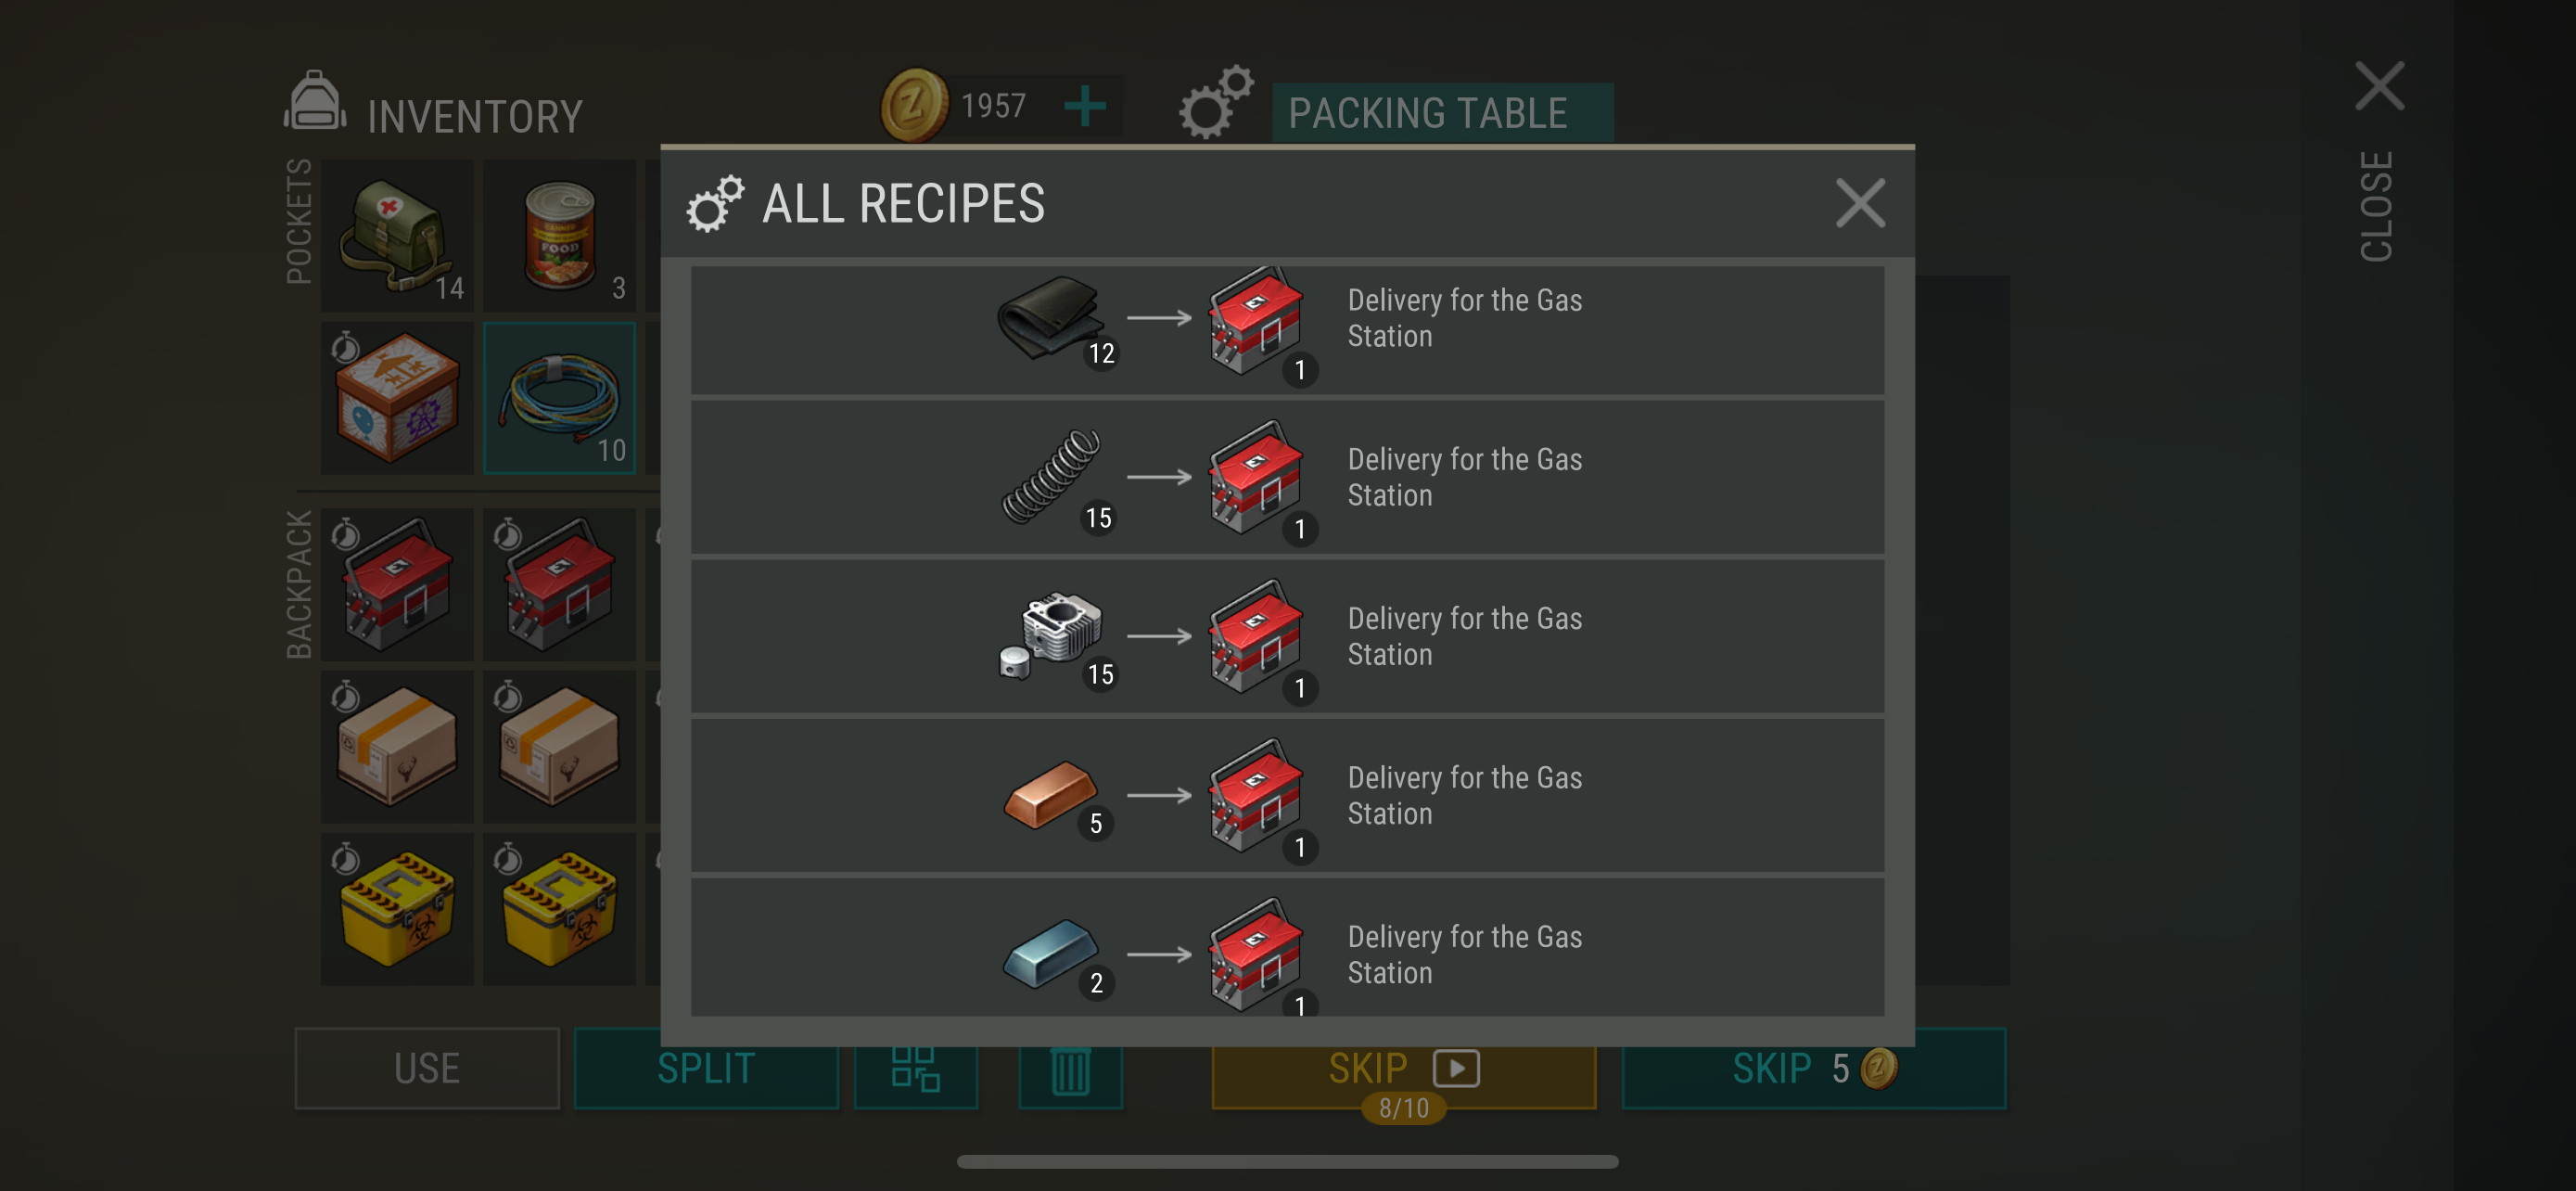The image size is (2576, 1191).
Task: Select the orange park crate item
Action: click(397, 397)
